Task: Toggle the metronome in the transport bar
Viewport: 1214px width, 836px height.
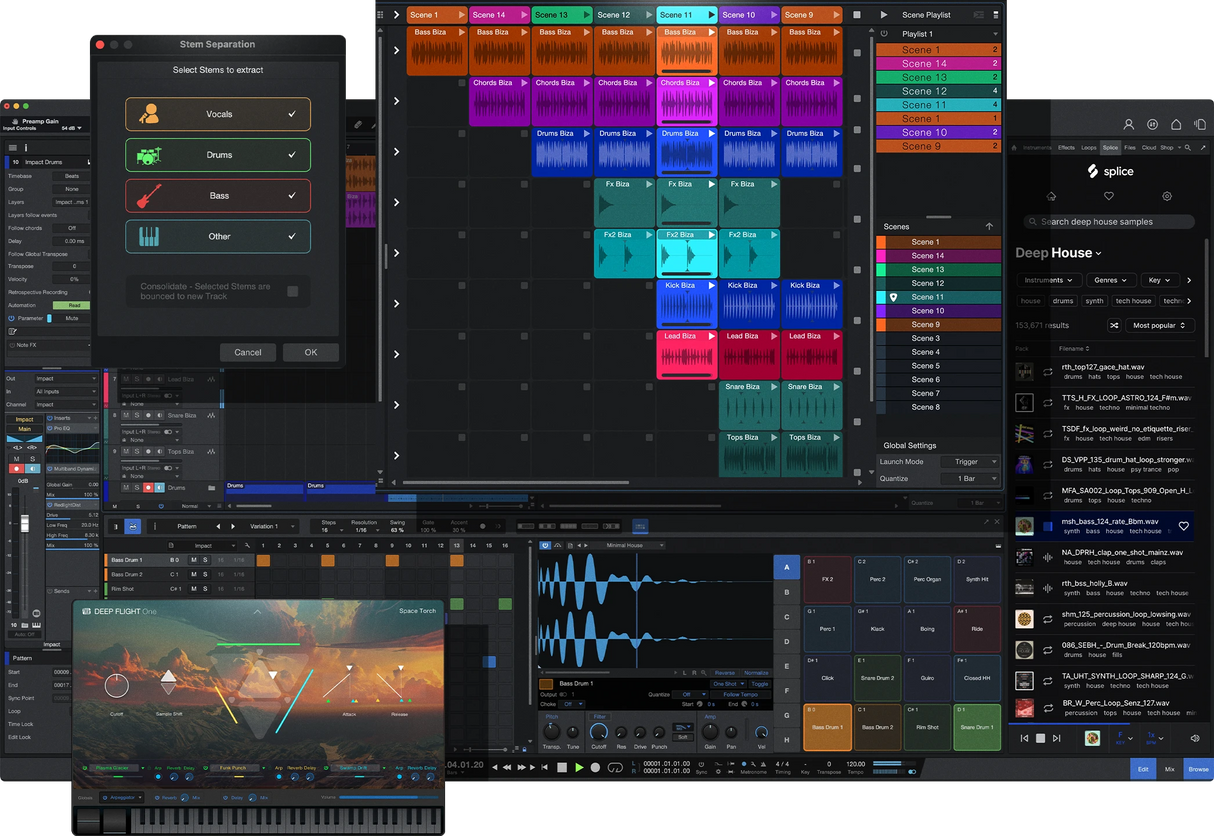Action: (744, 764)
